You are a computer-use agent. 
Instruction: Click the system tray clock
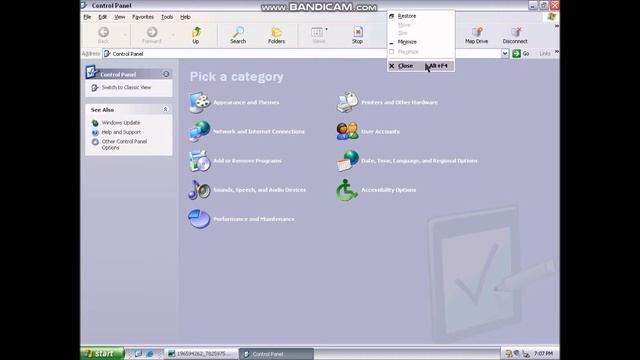tap(543, 353)
